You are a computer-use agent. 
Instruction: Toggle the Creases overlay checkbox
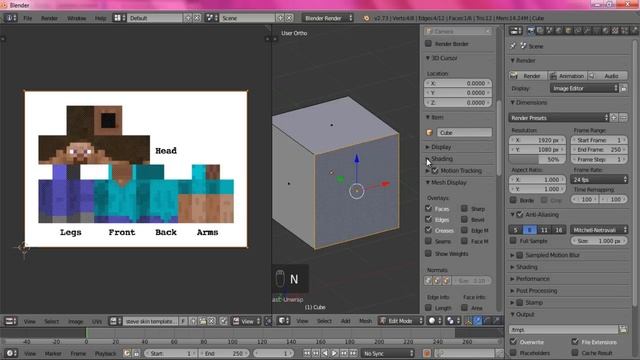pyautogui.click(x=428, y=230)
